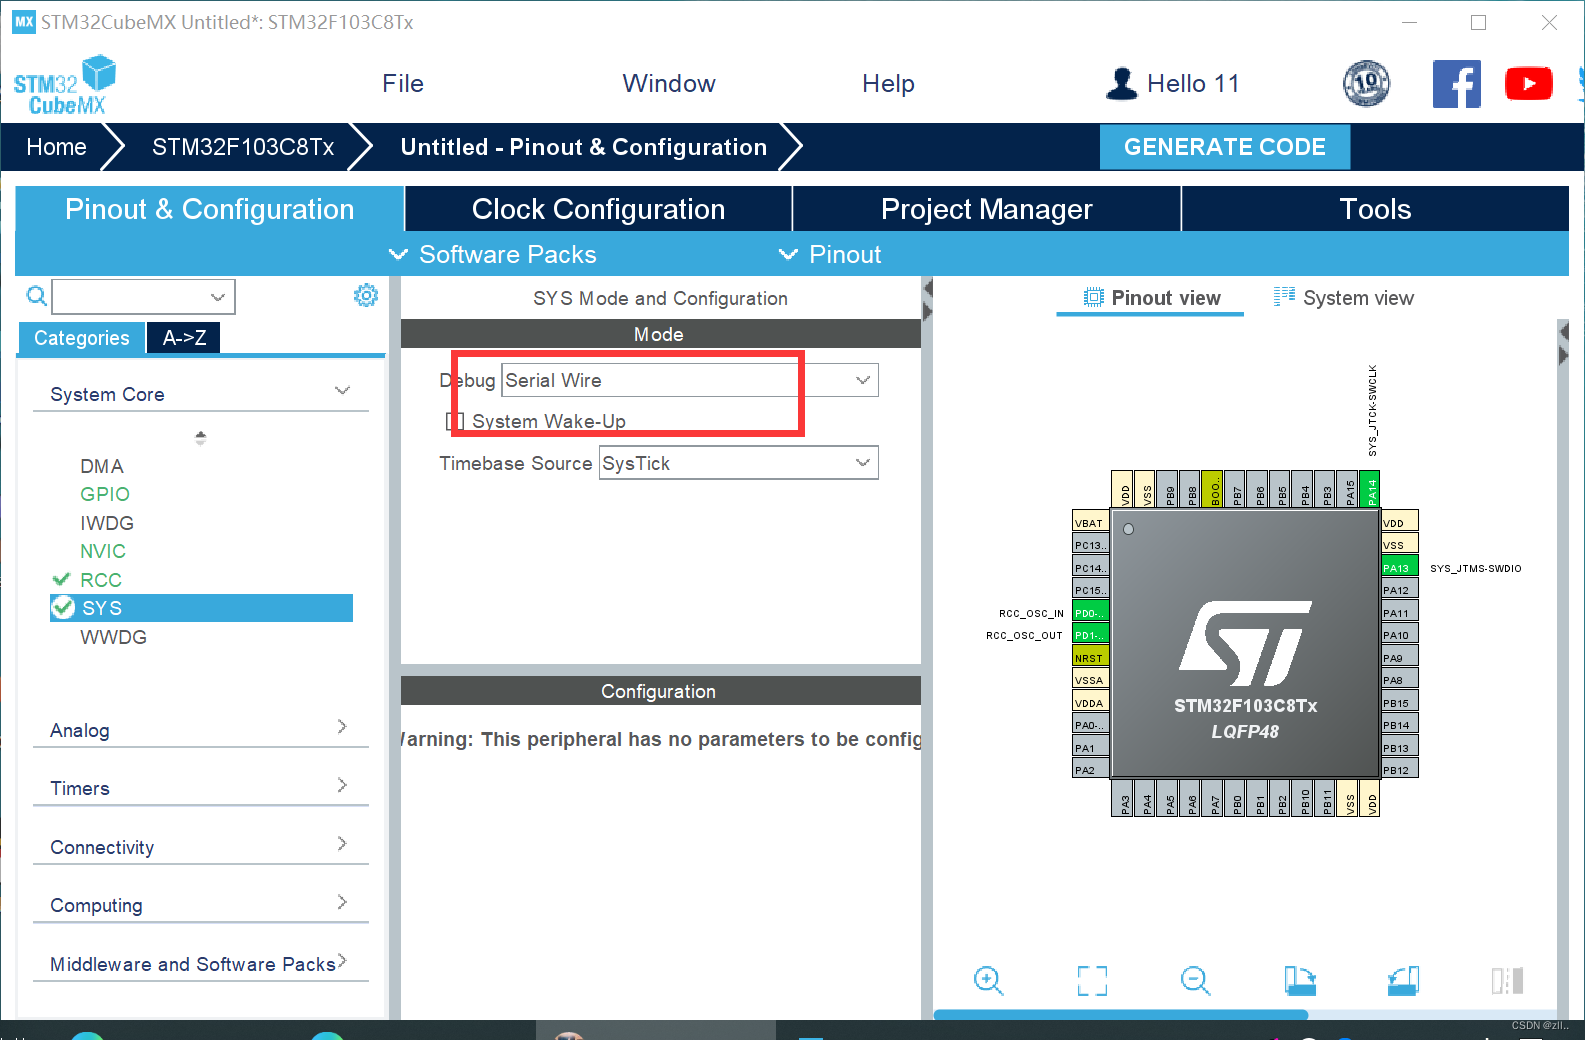Open the ST YouTube channel icon
1585x1040 pixels.
(1528, 84)
